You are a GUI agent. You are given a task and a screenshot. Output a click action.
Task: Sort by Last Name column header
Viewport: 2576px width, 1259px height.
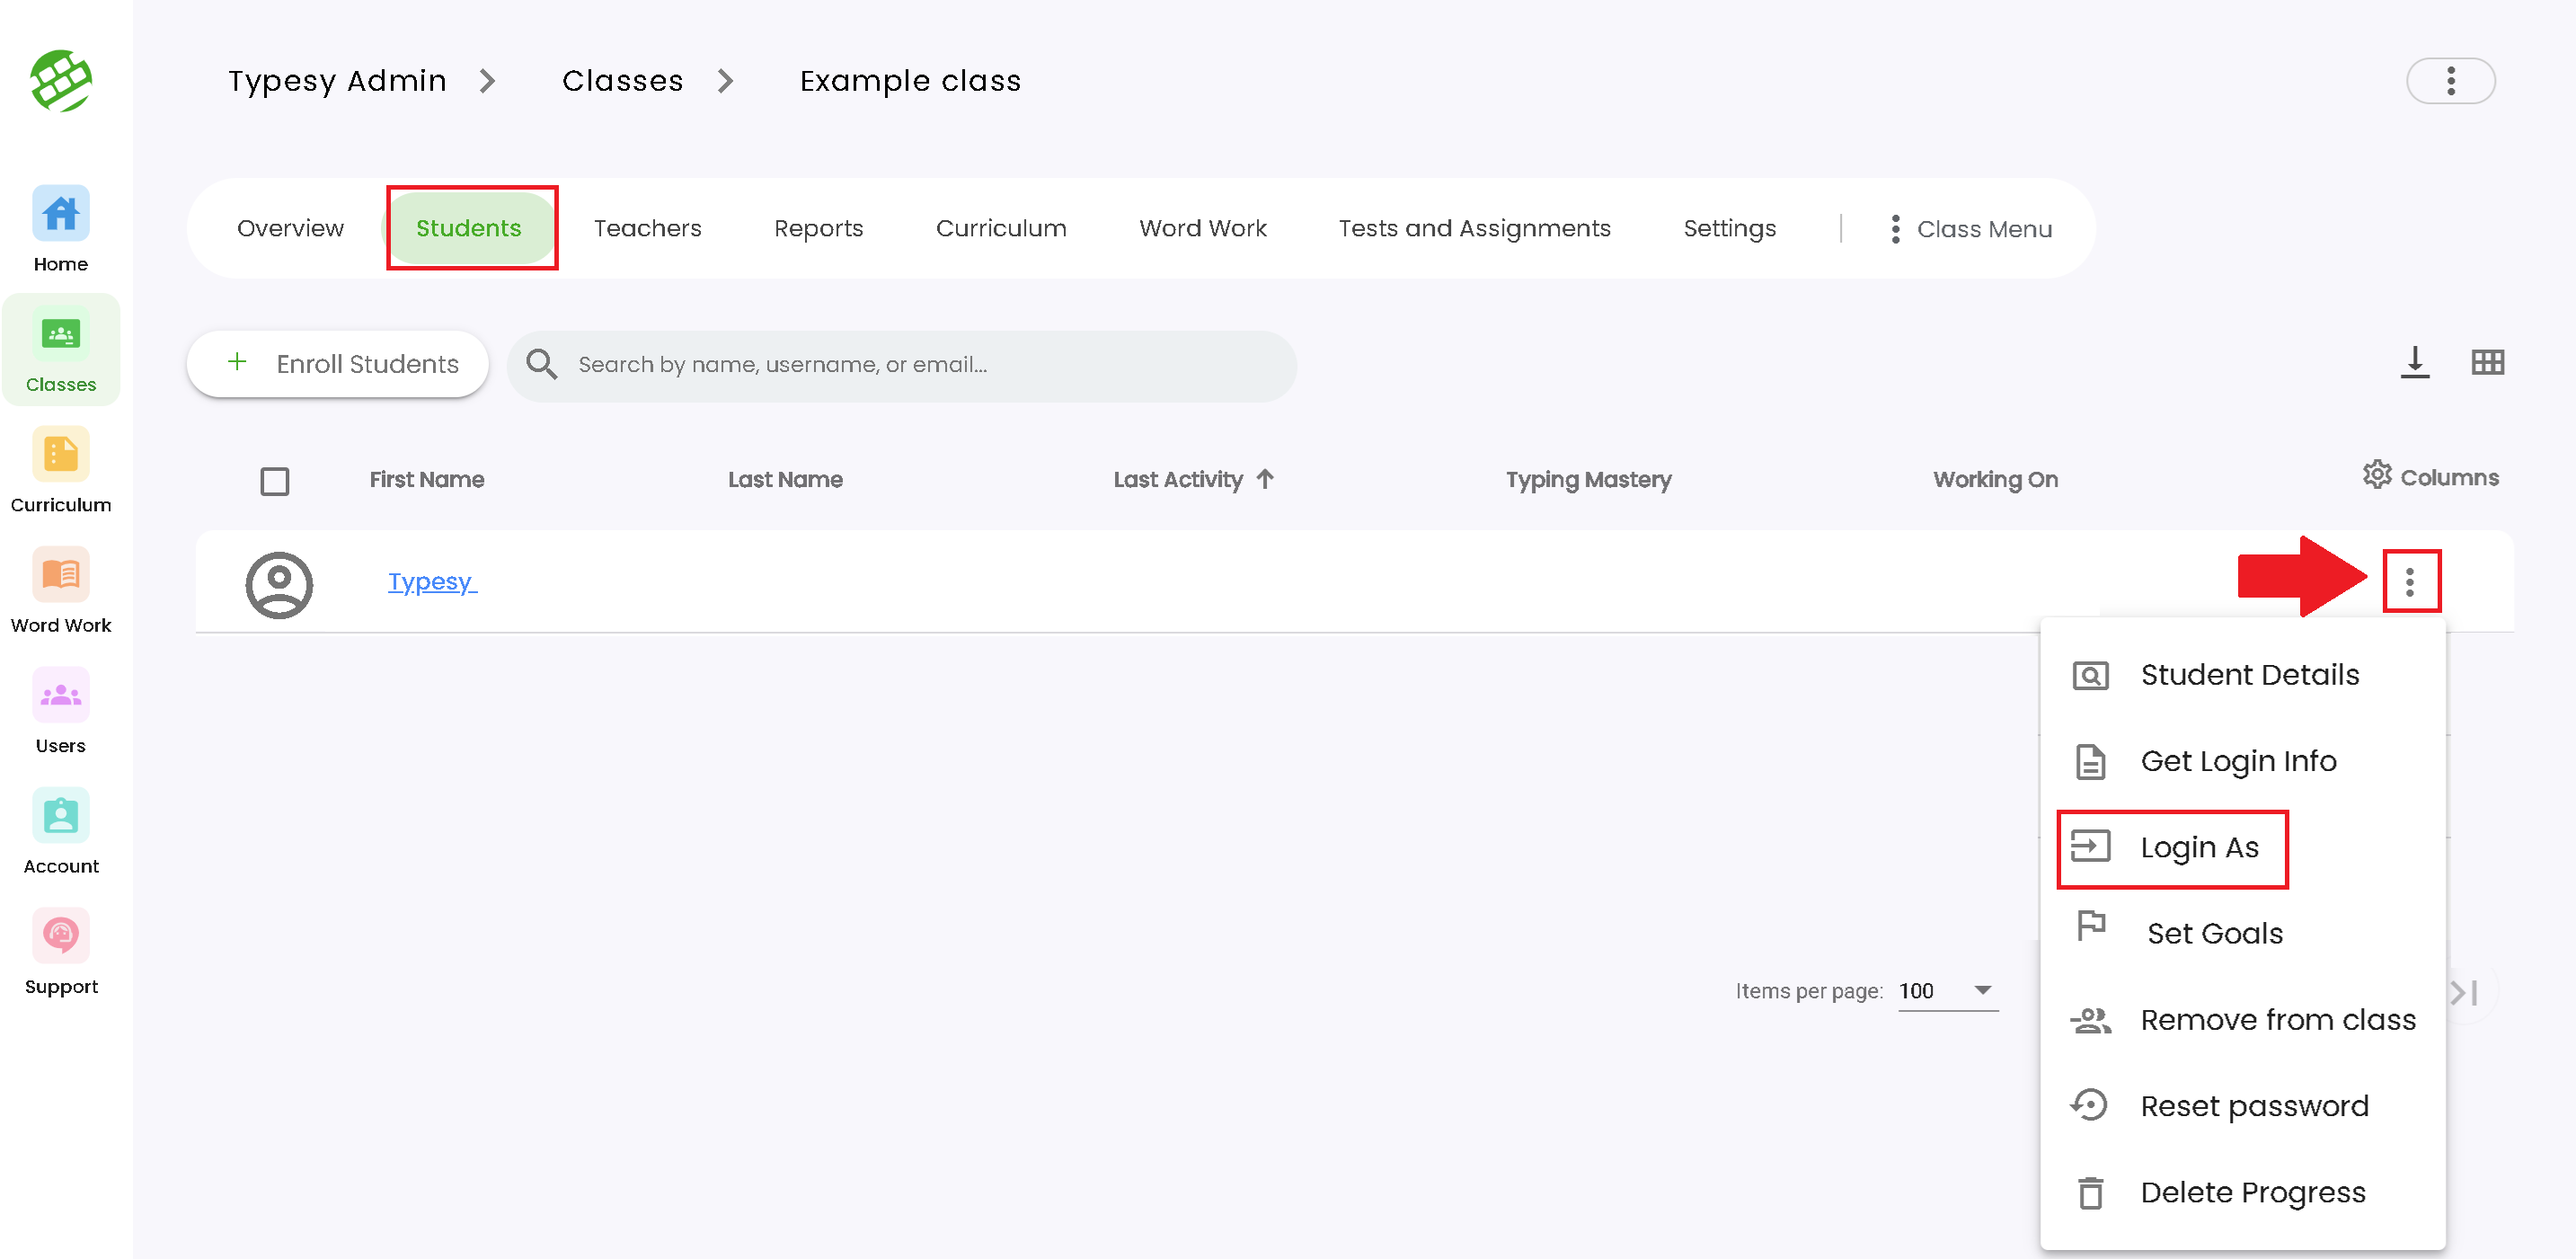[x=785, y=480]
